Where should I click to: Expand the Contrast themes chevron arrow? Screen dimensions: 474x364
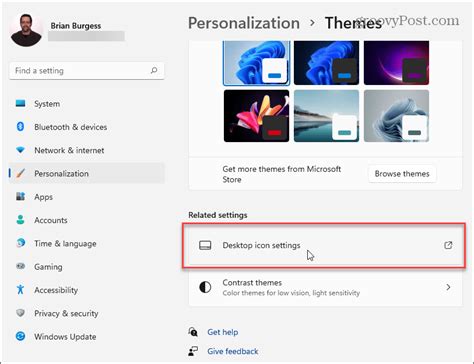click(448, 287)
